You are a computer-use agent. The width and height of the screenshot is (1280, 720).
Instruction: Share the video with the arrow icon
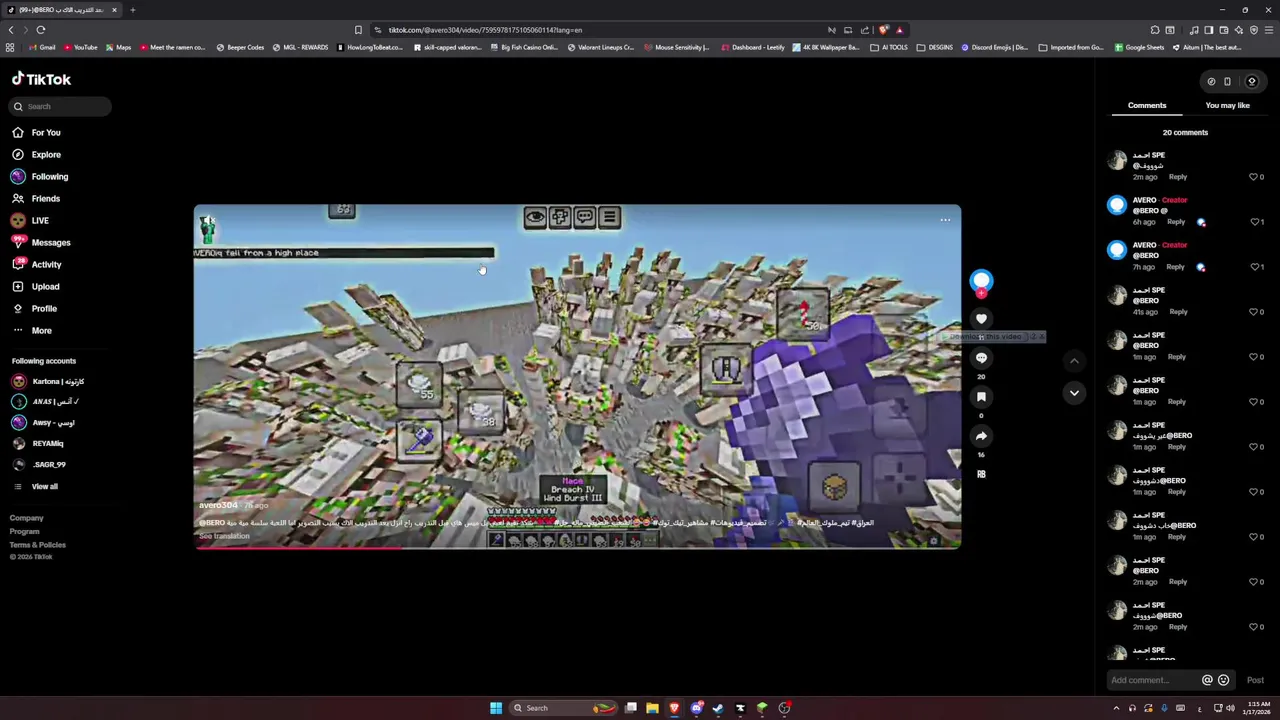pyautogui.click(x=981, y=436)
